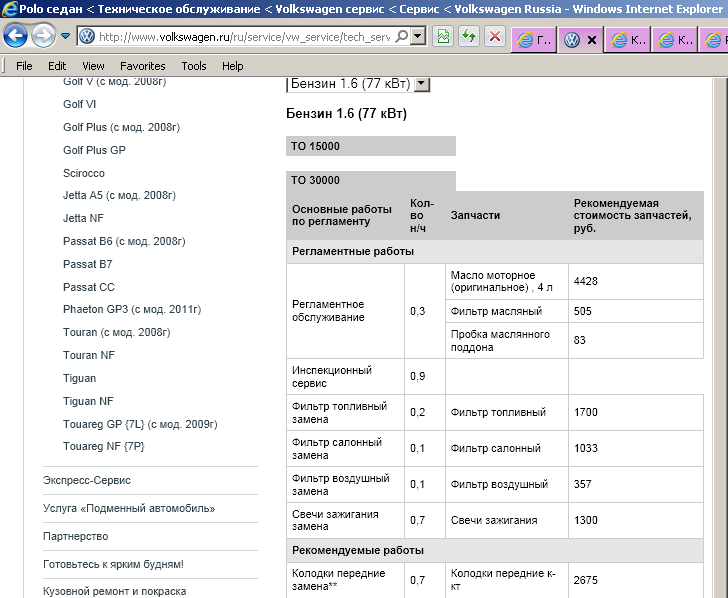
Task: Click the Экспресс-Сервис sidebar link
Action: click(86, 480)
